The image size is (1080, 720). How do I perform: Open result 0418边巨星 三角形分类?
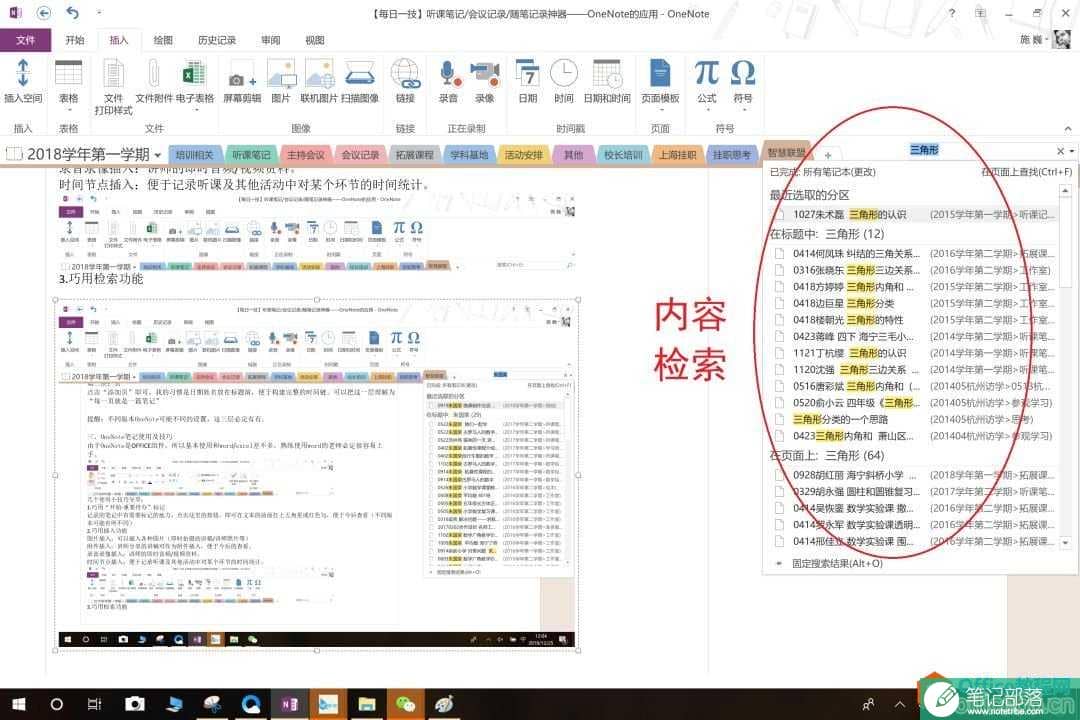coord(914,303)
